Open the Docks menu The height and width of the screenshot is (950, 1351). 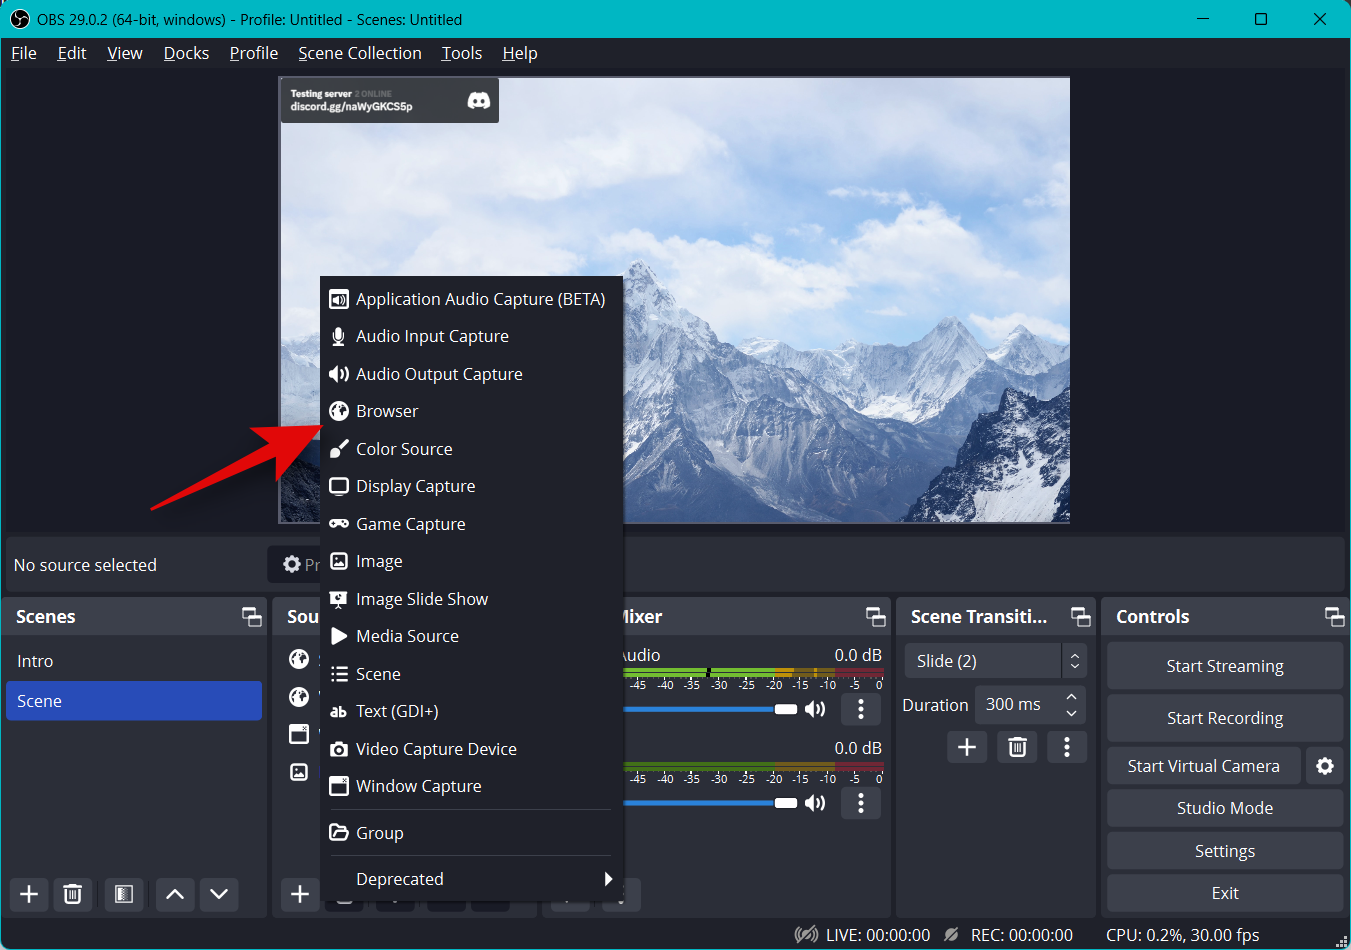tap(187, 53)
